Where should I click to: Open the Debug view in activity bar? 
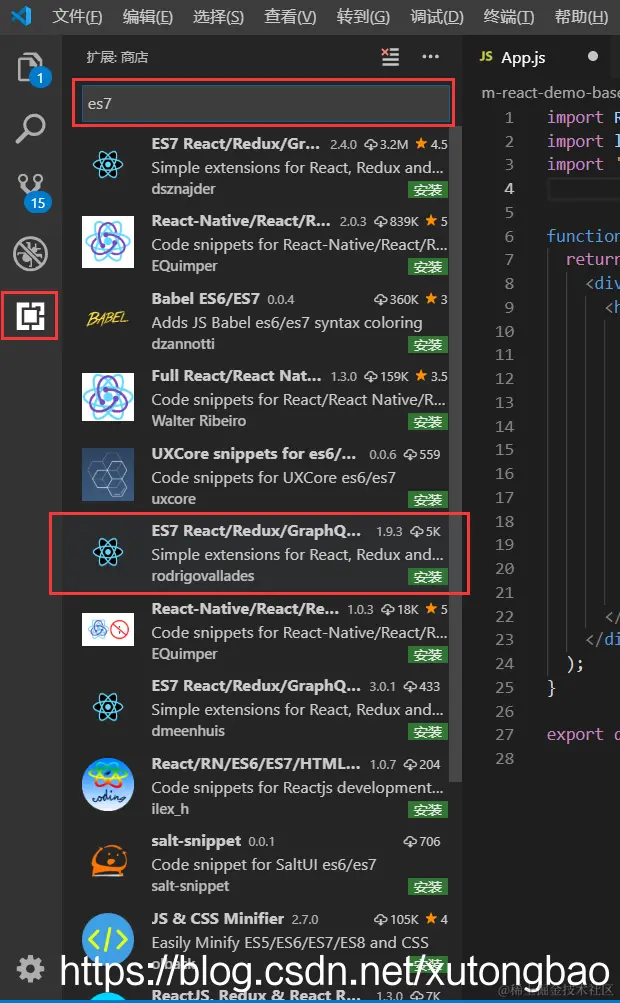click(30, 254)
